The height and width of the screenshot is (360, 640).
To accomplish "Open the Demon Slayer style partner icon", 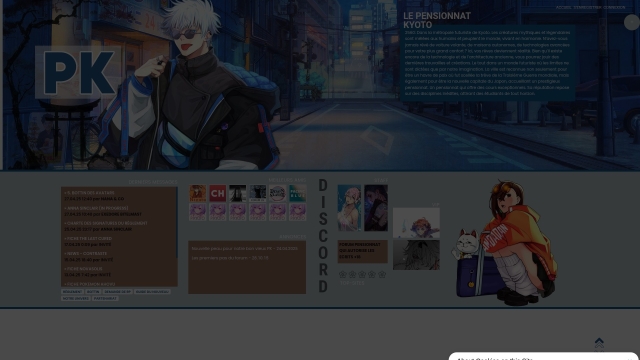I will [278, 193].
